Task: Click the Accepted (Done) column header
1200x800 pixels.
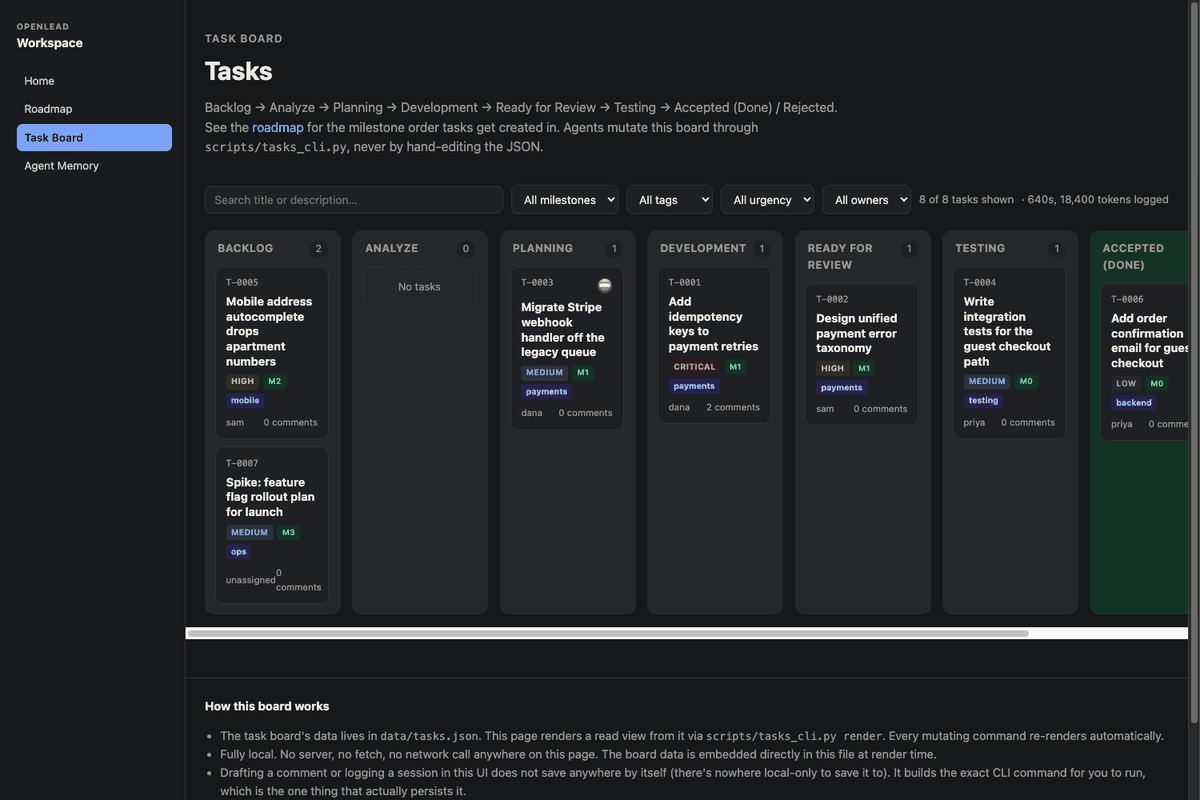Action: click(1133, 256)
